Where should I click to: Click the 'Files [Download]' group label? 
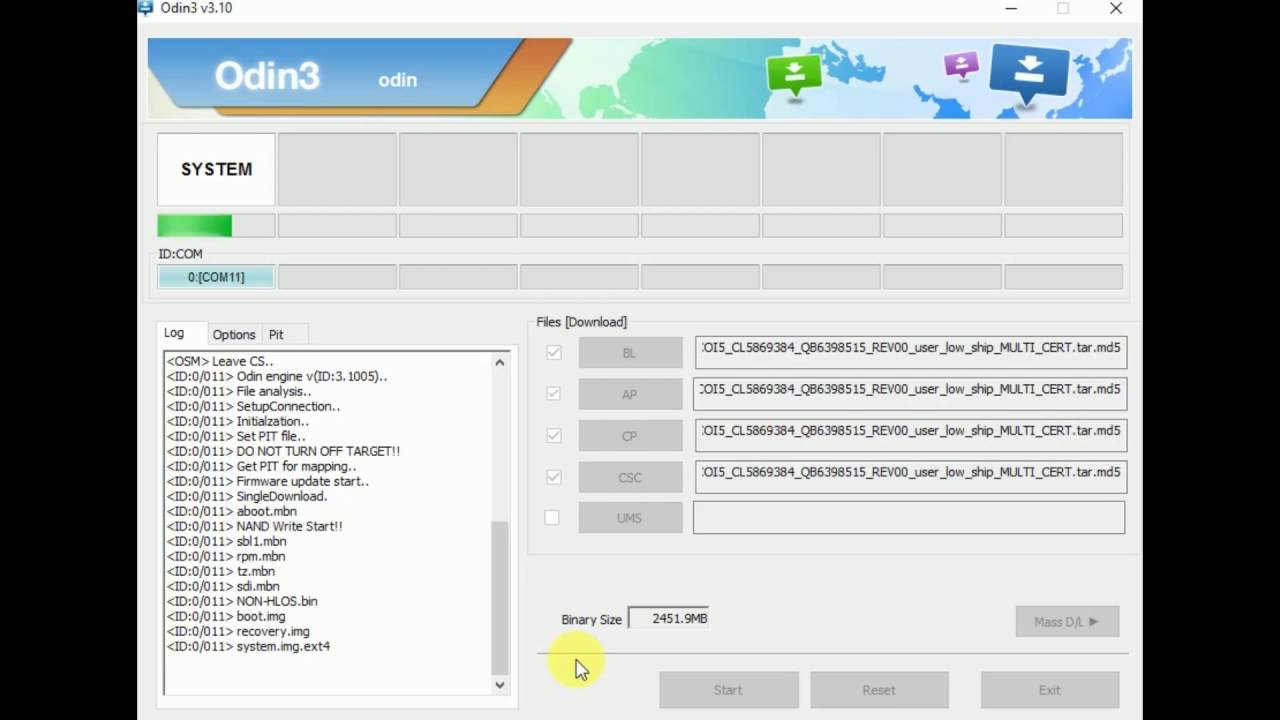coord(582,322)
